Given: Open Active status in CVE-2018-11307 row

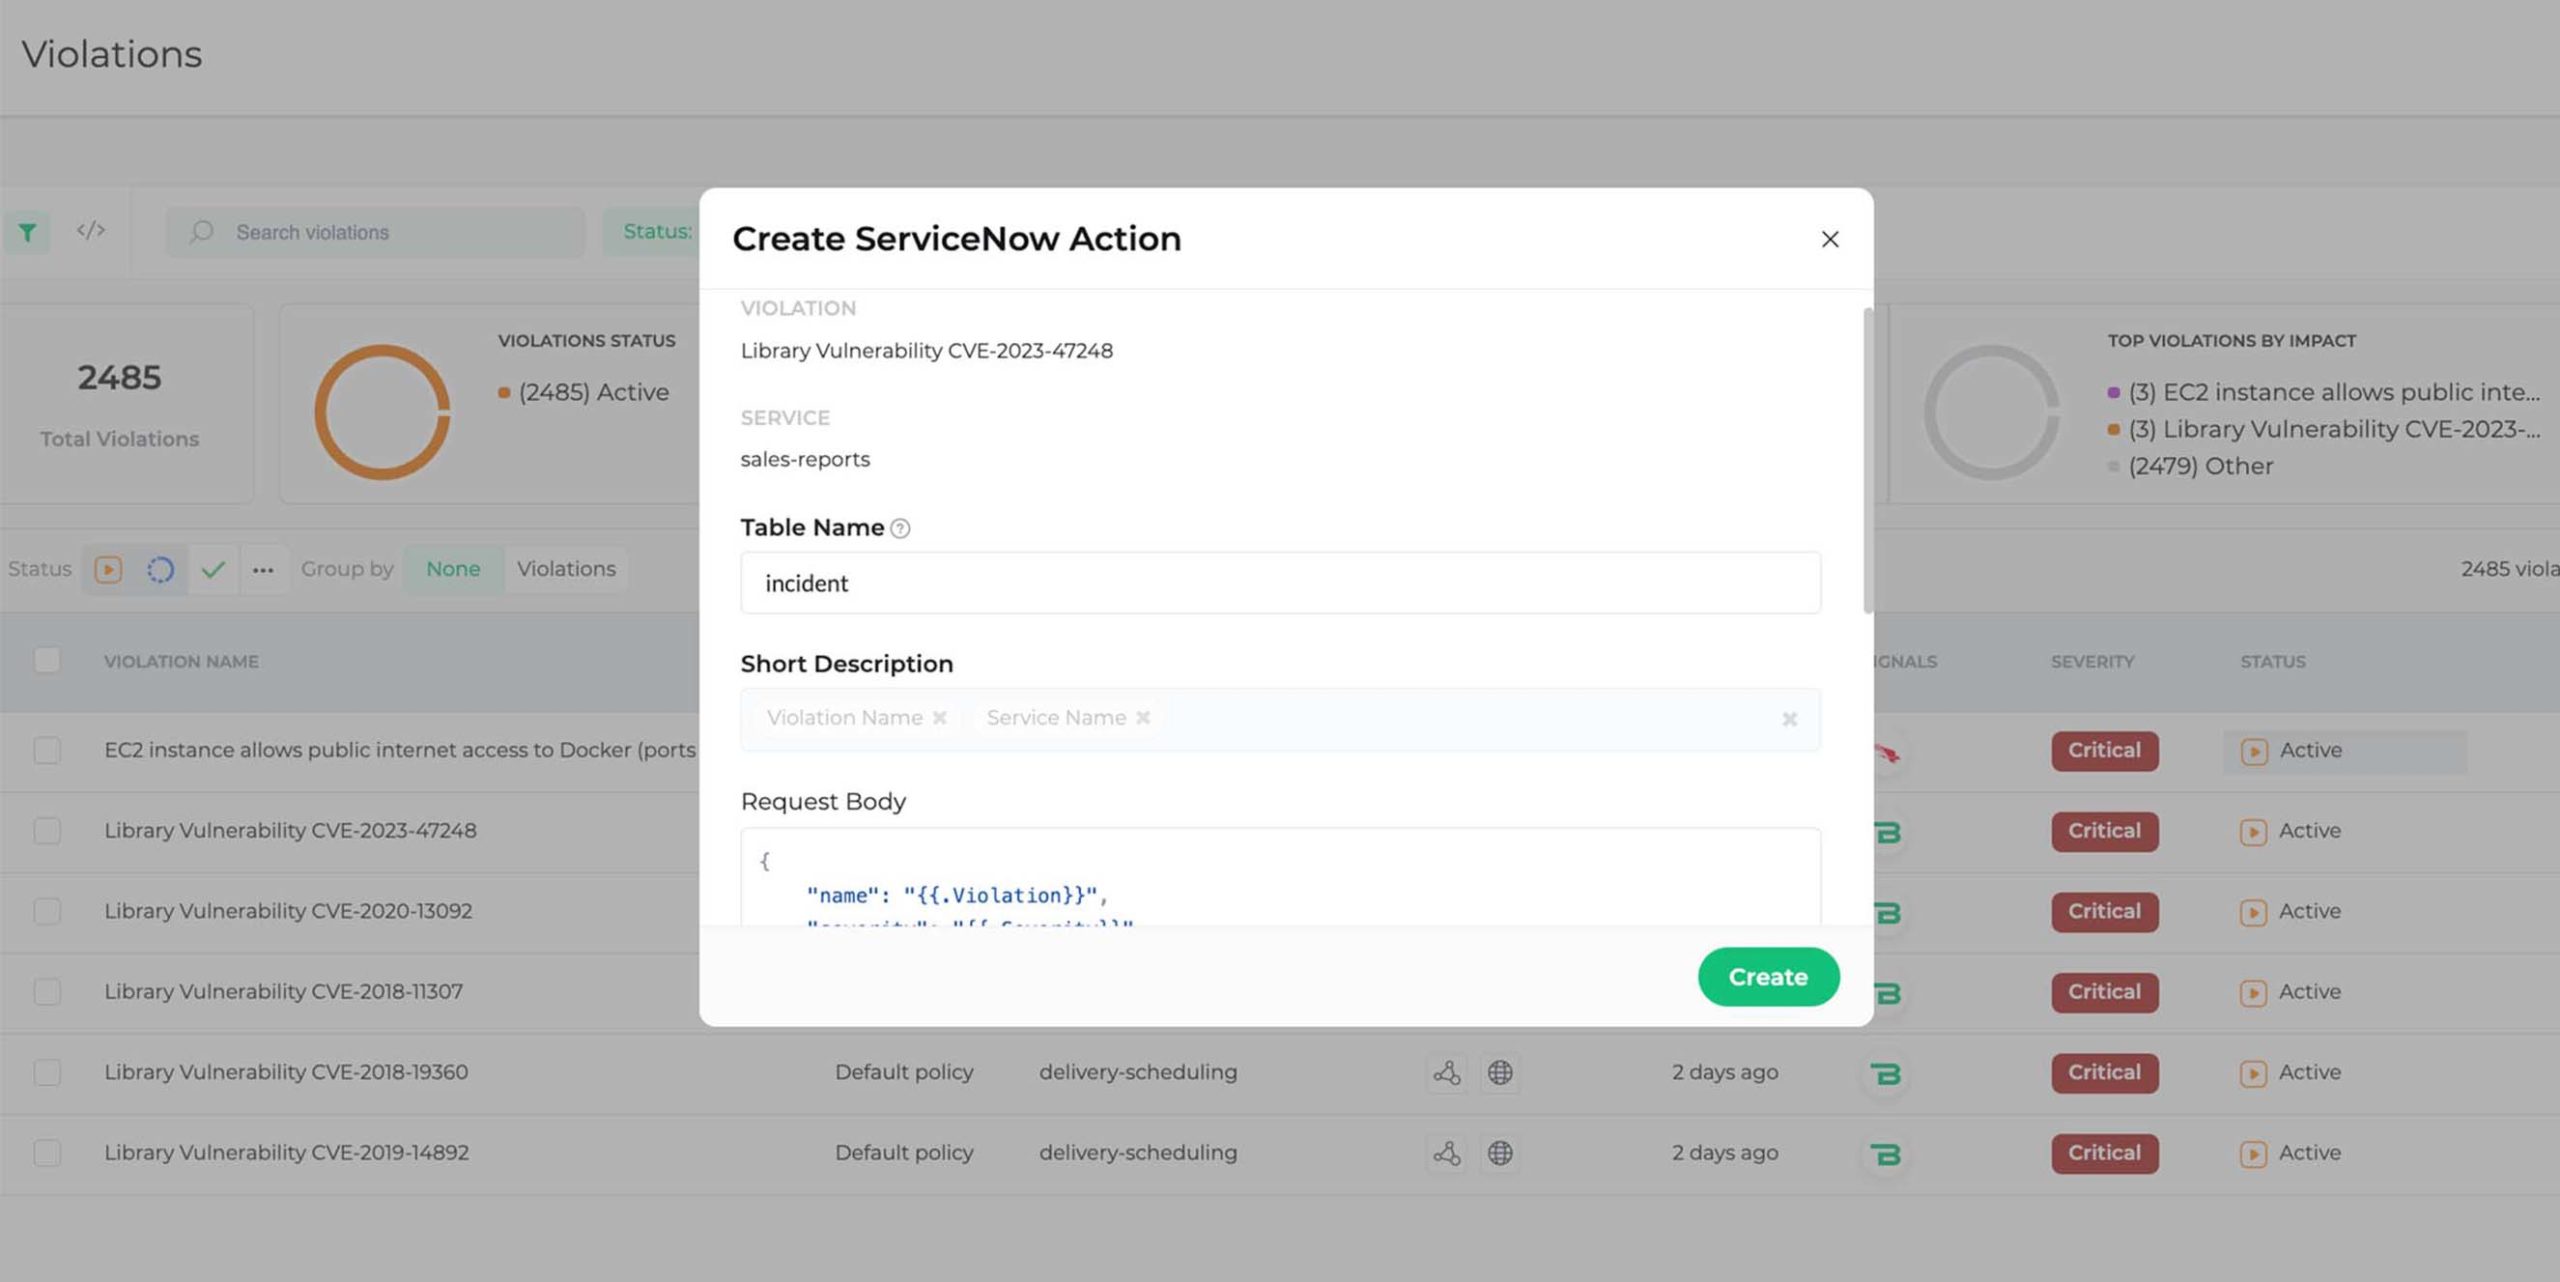Looking at the screenshot, I should pyautogui.click(x=2290, y=992).
